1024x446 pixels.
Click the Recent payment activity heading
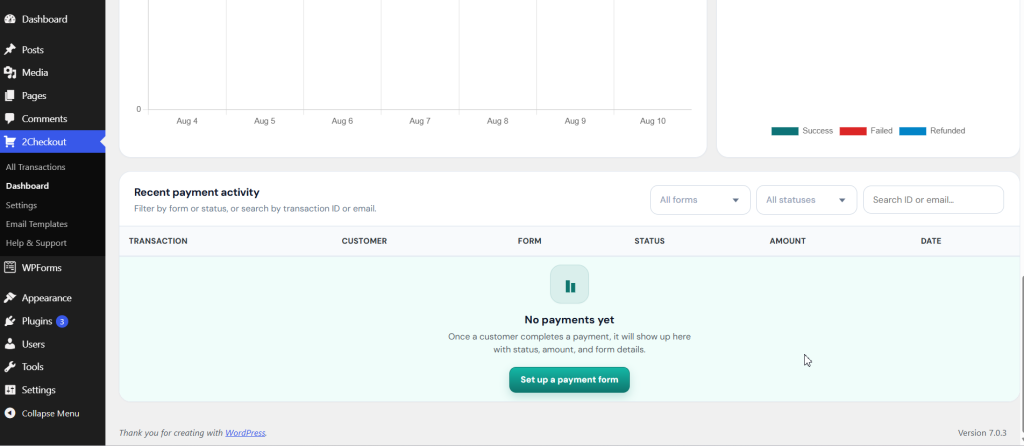coord(197,193)
